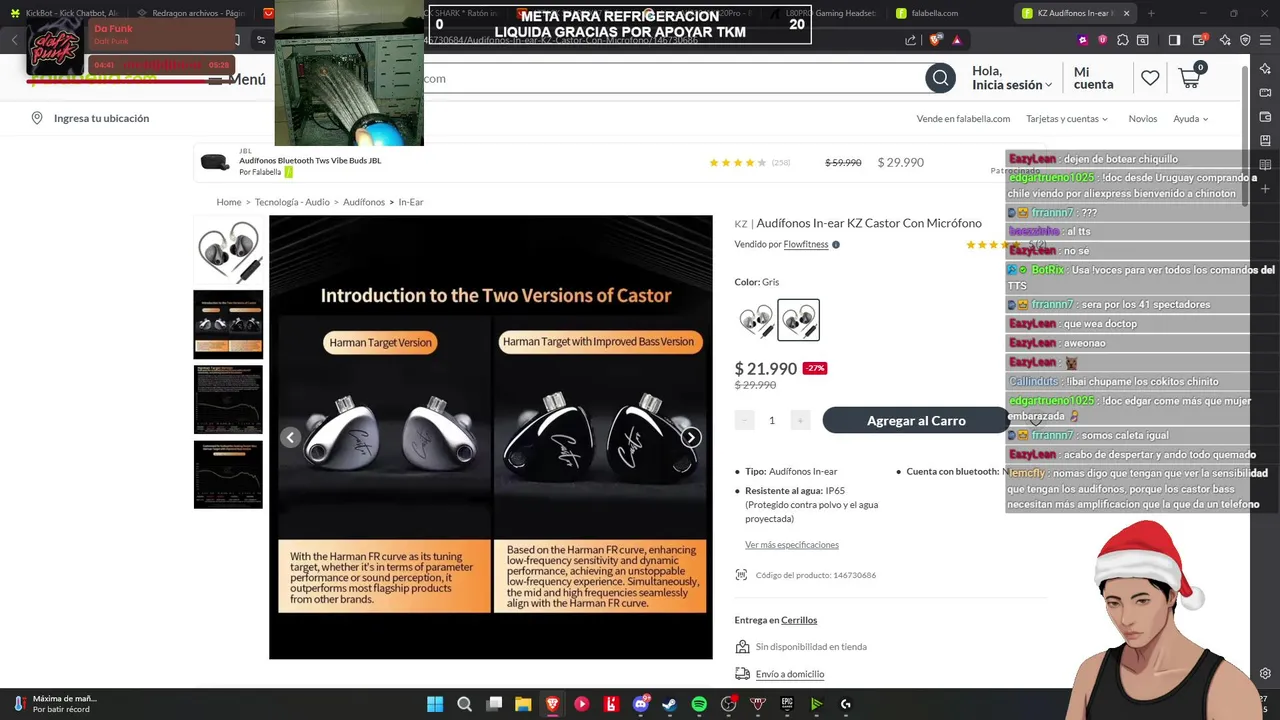Viewport: 1280px width, 720px height.
Task: Decrease quantity with minus button
Action: [x=744, y=420]
